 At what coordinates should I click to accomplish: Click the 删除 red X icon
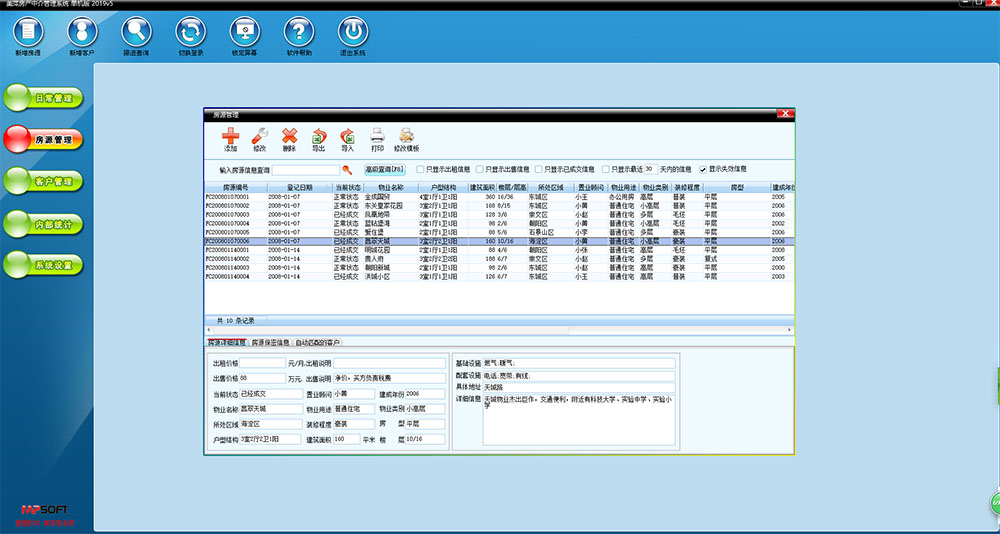pyautogui.click(x=289, y=137)
